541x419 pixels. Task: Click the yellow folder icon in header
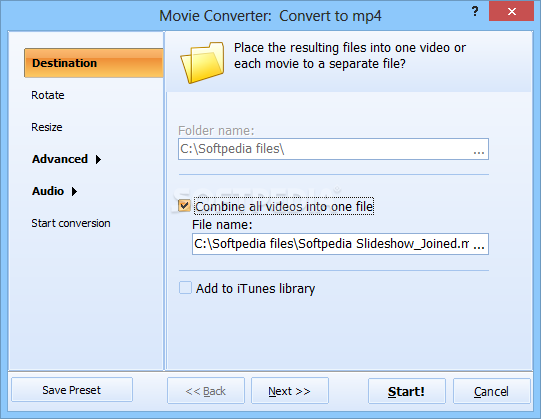pos(202,62)
